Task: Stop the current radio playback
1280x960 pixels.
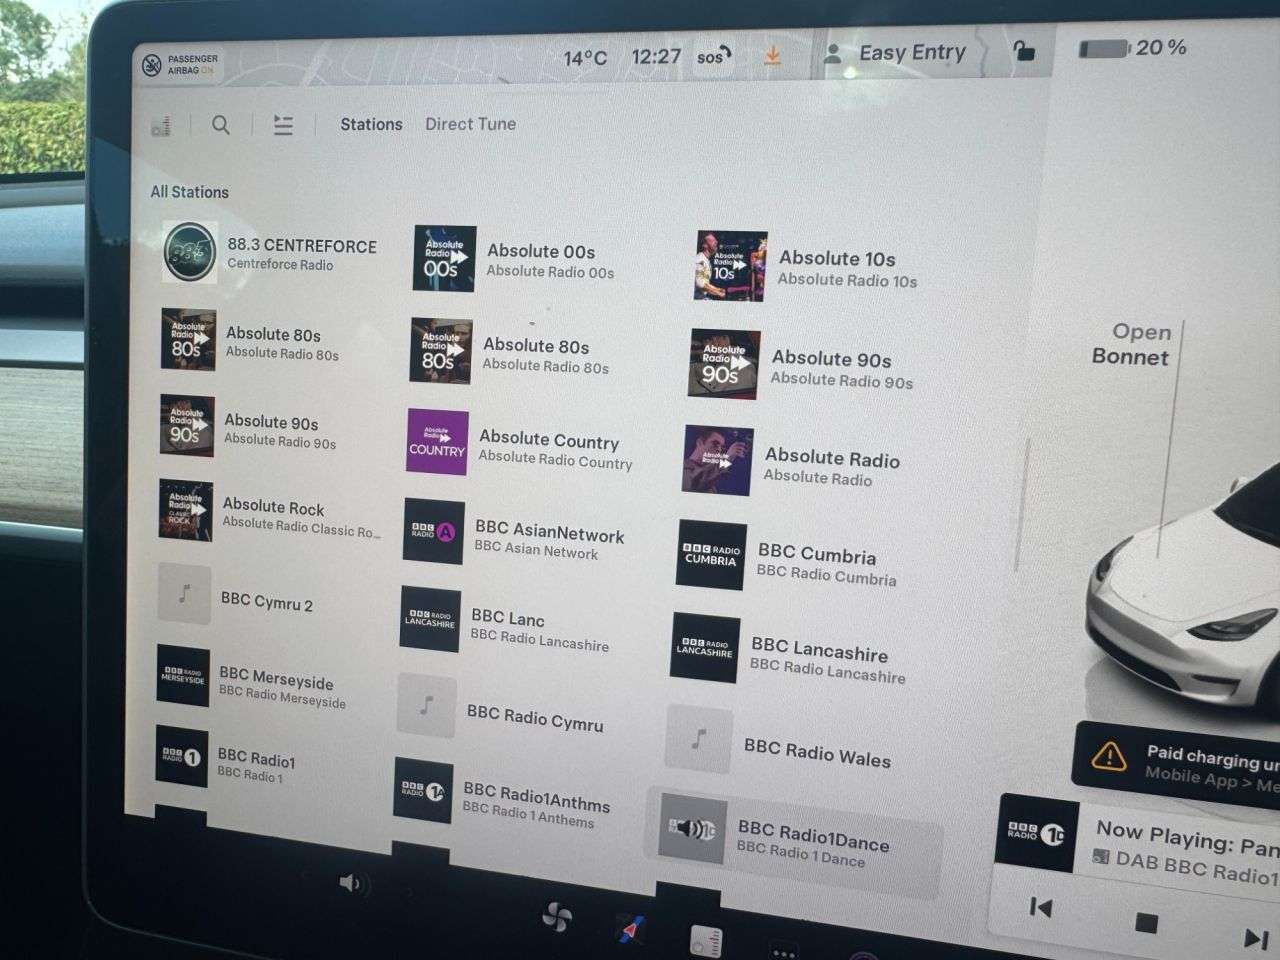Action: [x=1146, y=922]
